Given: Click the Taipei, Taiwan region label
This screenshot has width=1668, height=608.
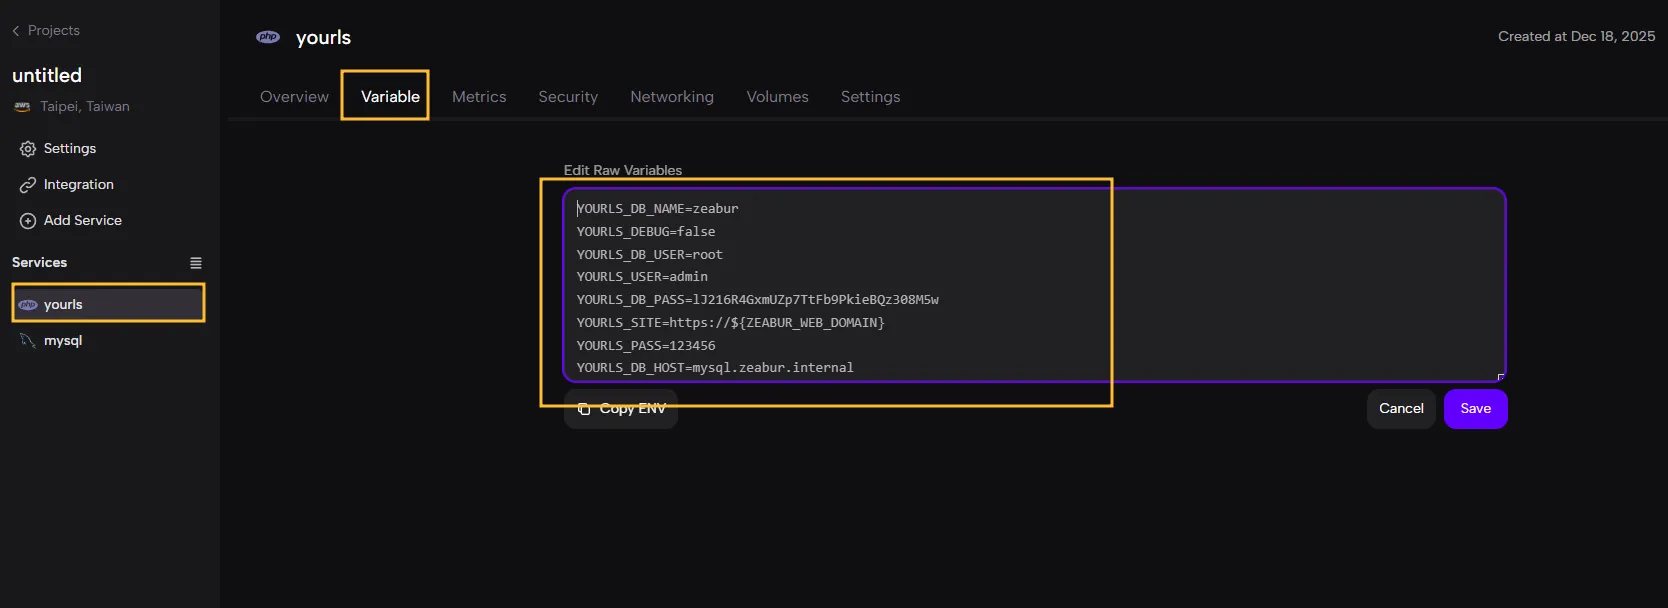Looking at the screenshot, I should 85,106.
